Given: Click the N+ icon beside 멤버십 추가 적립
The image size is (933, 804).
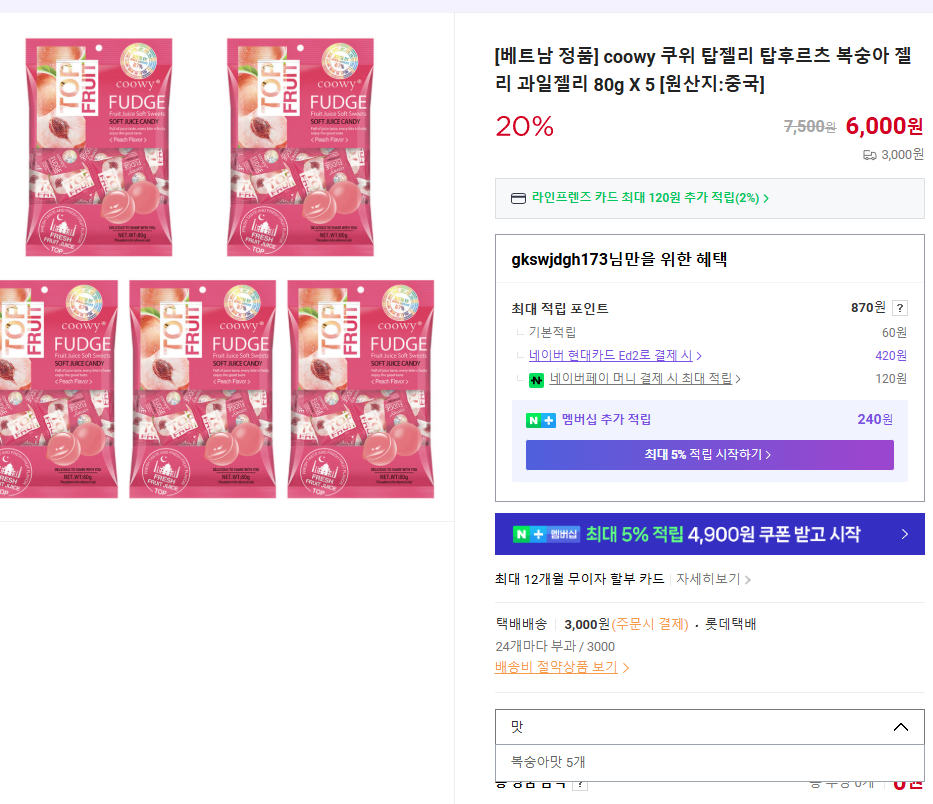Looking at the screenshot, I should 540,420.
